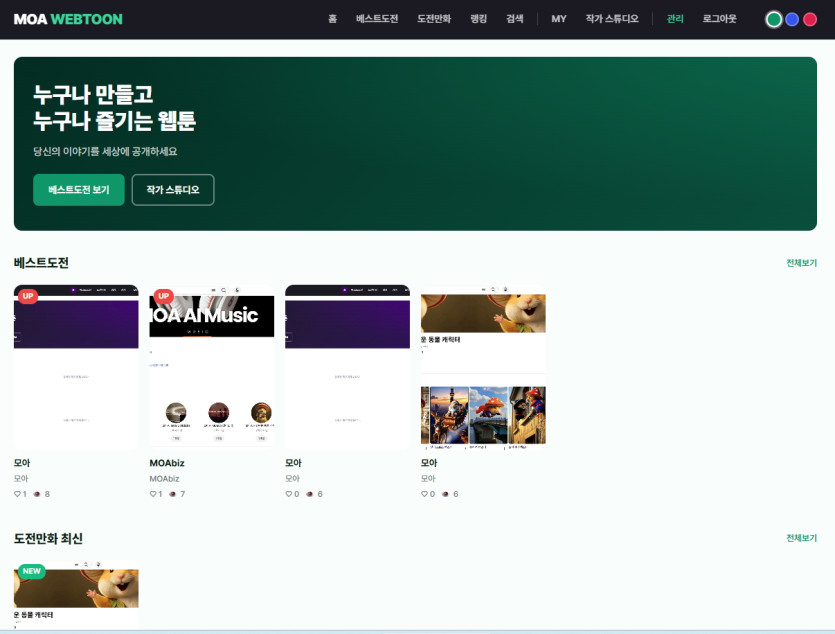
Task: Click the heart icon on the MOAbiz card
Action: (153, 494)
